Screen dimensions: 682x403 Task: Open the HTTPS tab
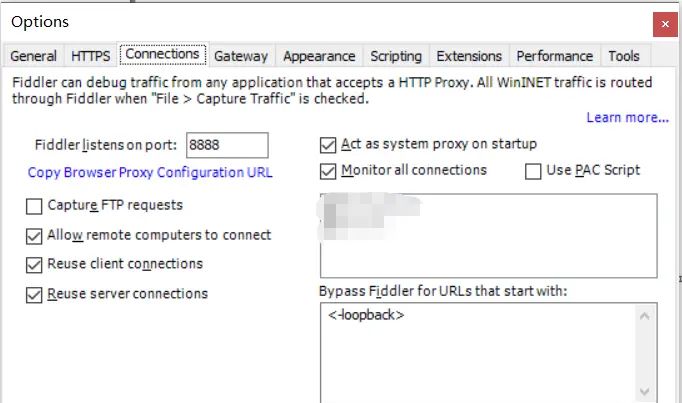[x=91, y=56]
